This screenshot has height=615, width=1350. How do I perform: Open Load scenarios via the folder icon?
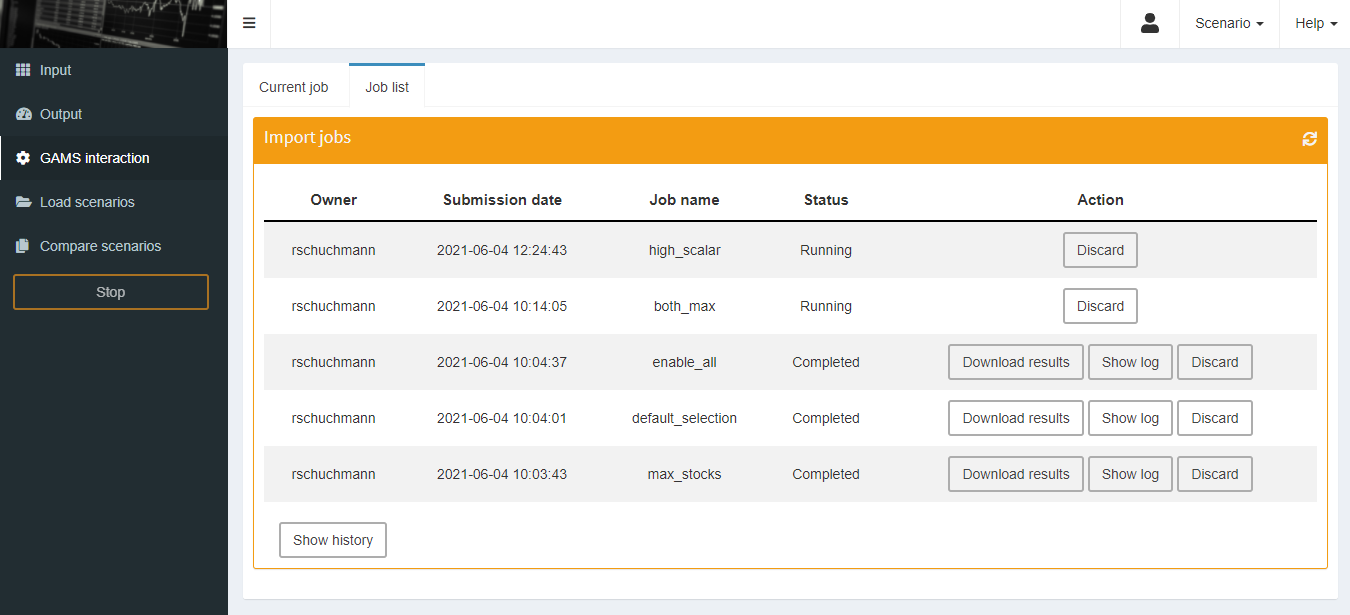[x=20, y=201]
